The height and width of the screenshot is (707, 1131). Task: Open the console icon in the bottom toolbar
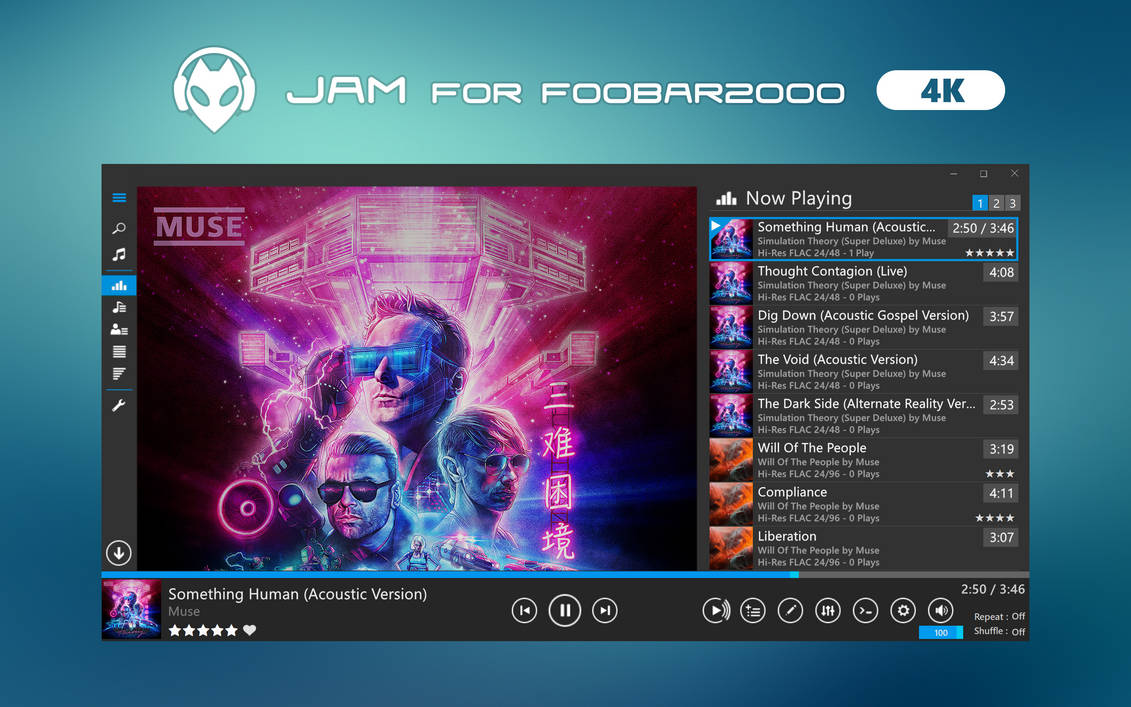[865, 610]
